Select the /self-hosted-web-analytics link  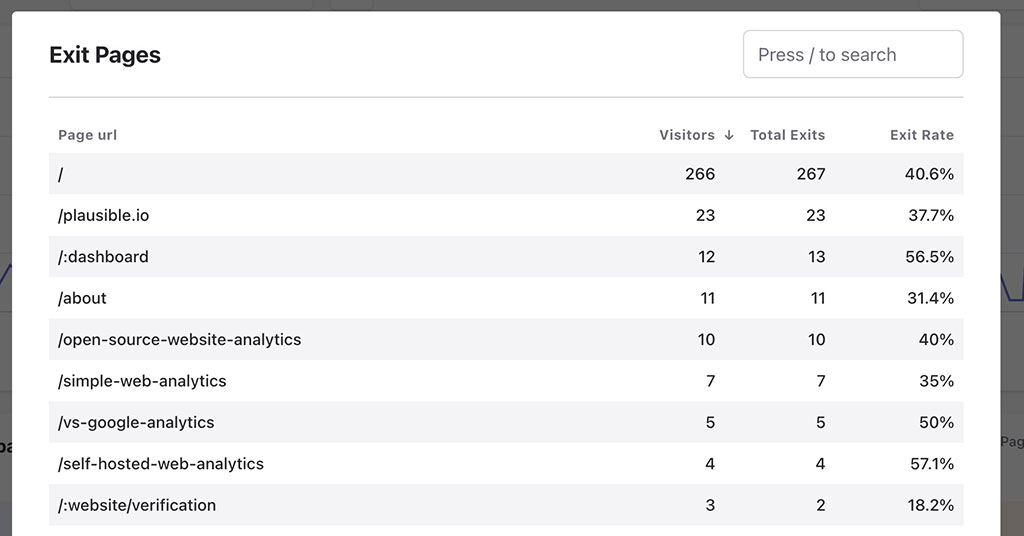(161, 464)
